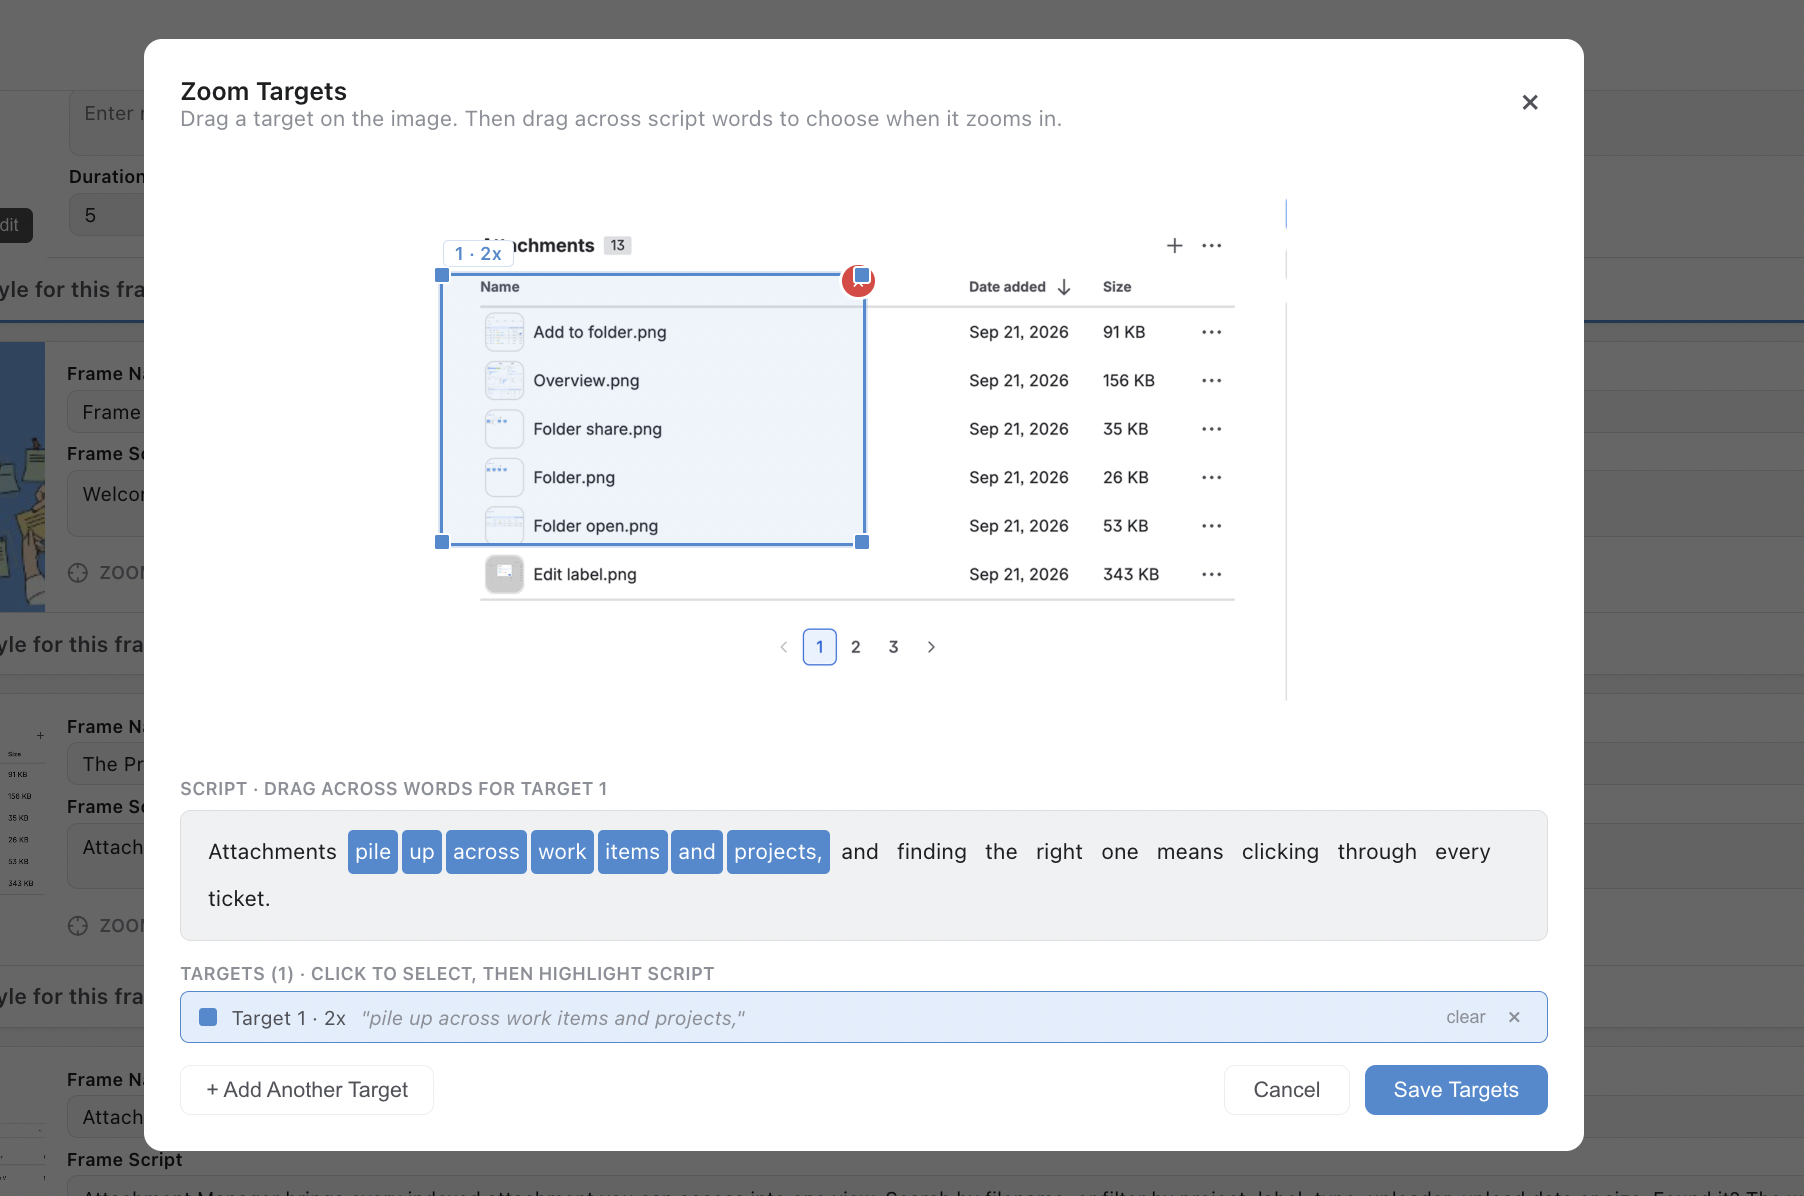The image size is (1804, 1196).
Task: Remove Target 1 with the x icon
Action: pos(1514,1017)
